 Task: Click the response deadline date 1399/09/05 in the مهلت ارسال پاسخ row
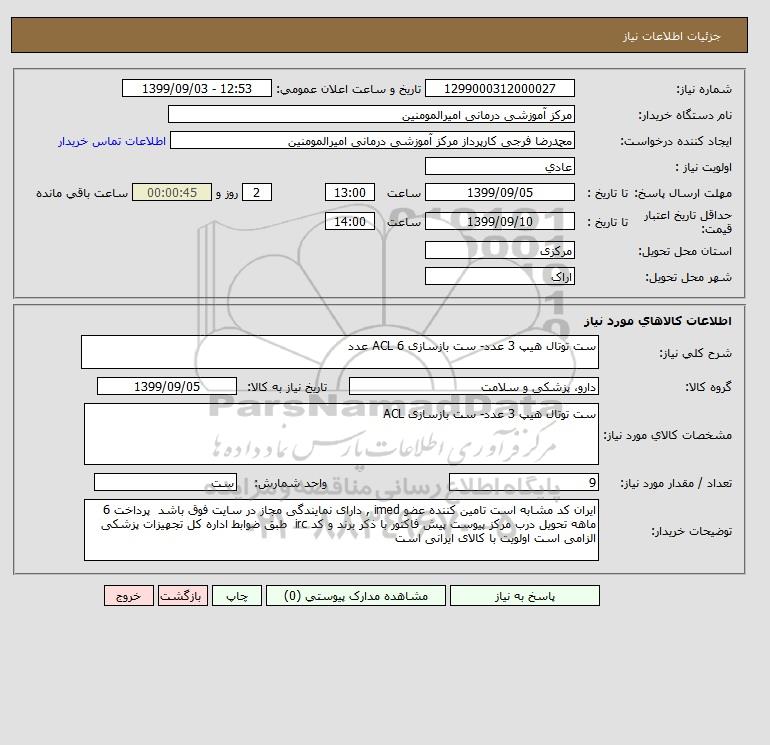pyautogui.click(x=499, y=193)
